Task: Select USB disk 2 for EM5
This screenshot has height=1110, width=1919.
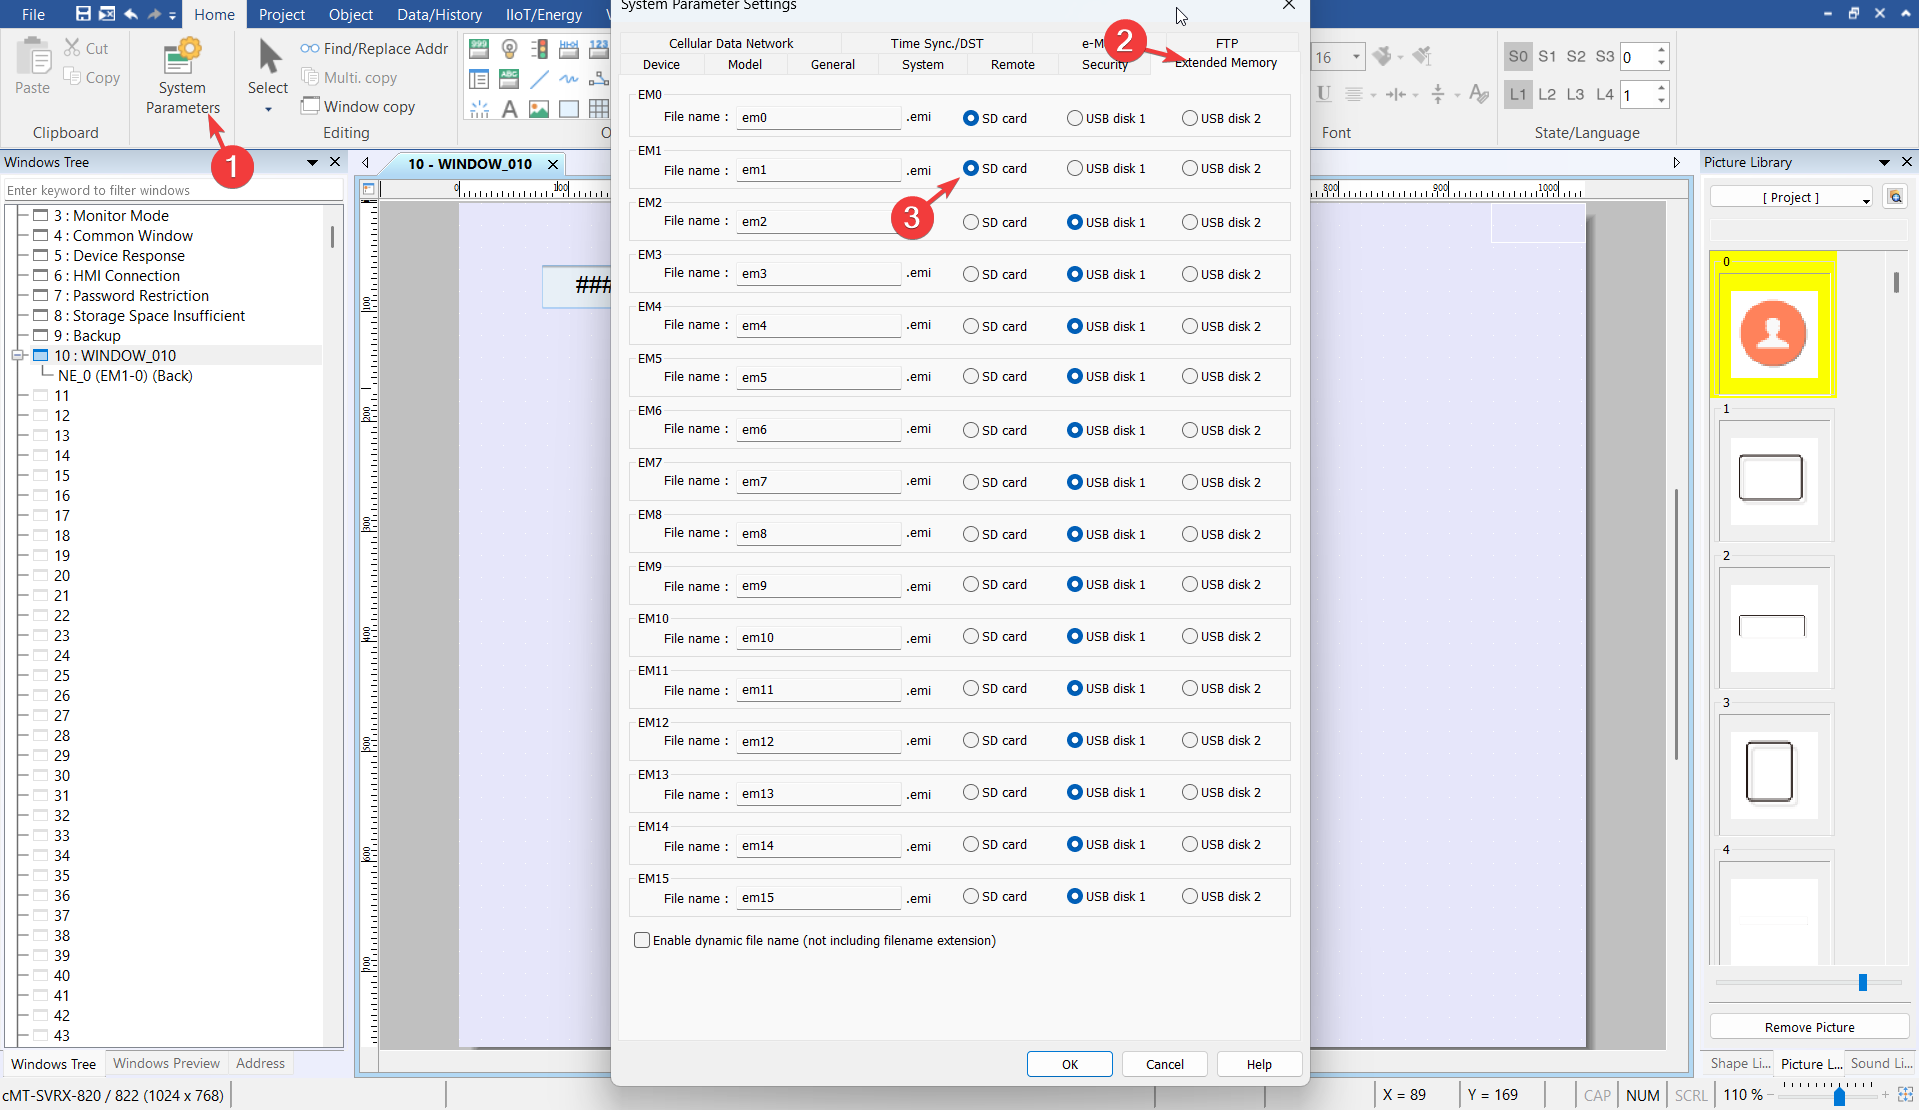Action: 1190,377
